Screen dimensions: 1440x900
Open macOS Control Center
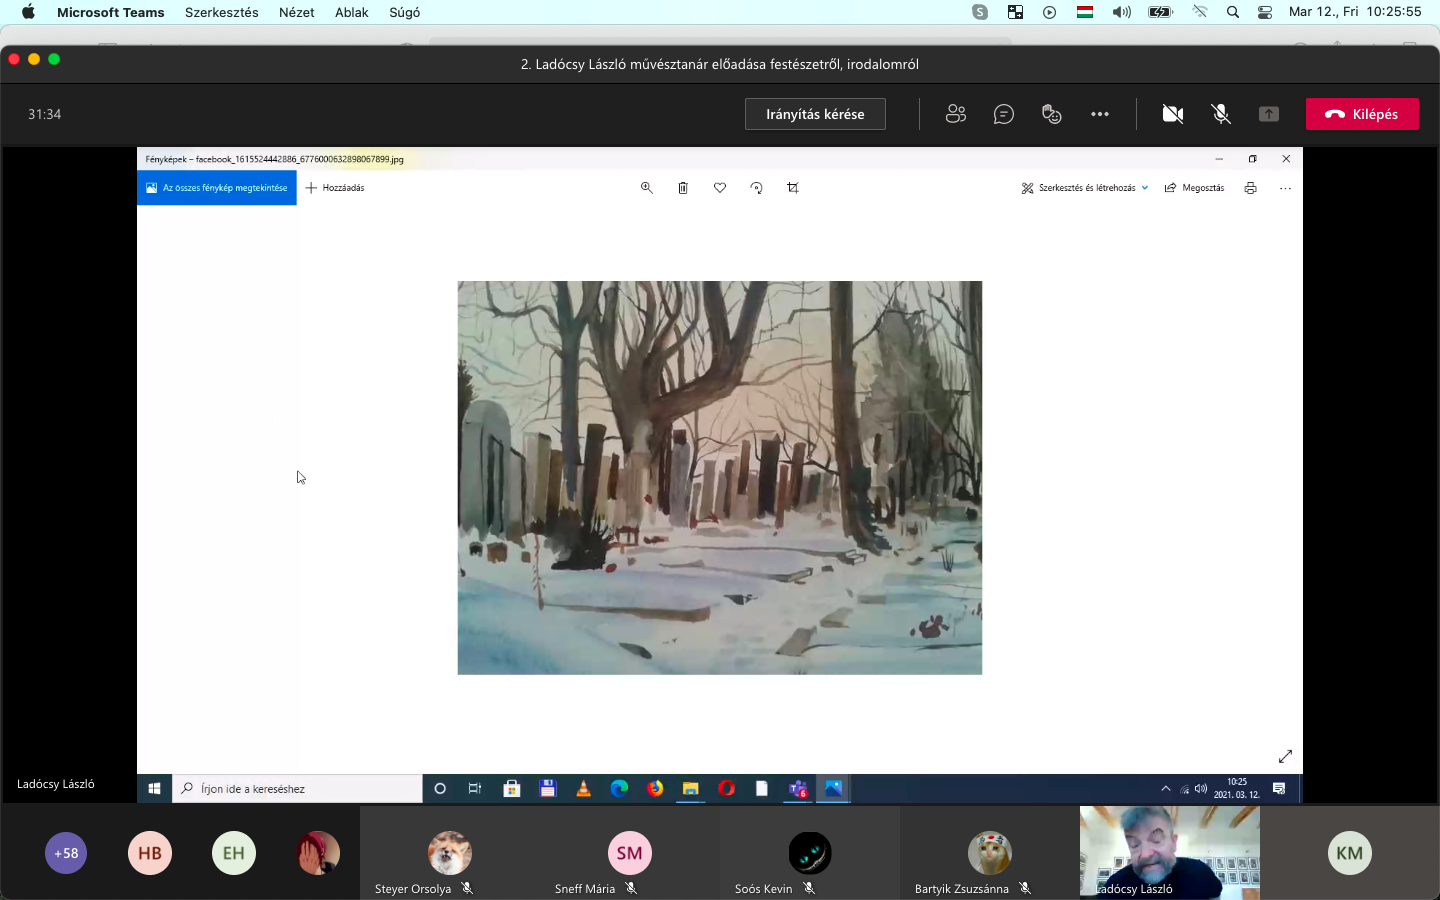pos(1265,12)
